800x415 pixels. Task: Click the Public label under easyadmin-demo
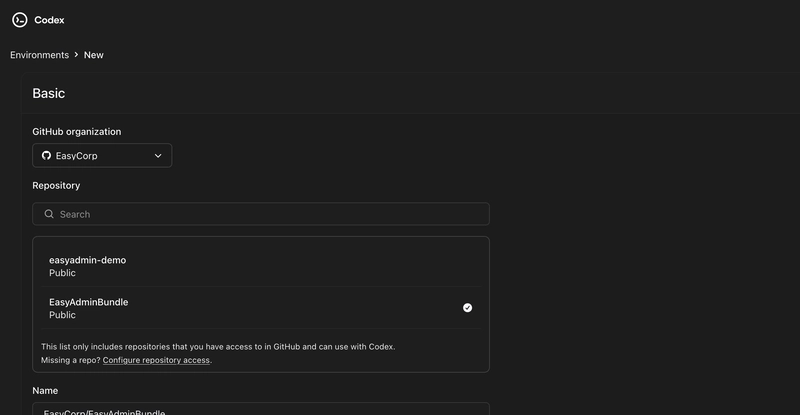tap(62, 273)
